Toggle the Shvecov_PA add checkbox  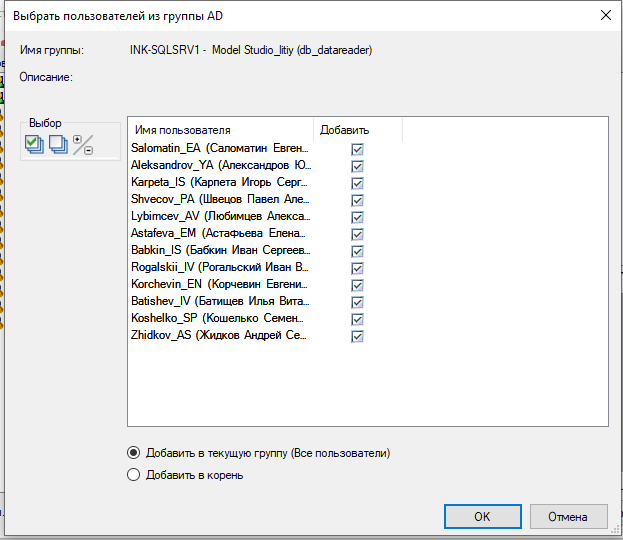tap(357, 200)
